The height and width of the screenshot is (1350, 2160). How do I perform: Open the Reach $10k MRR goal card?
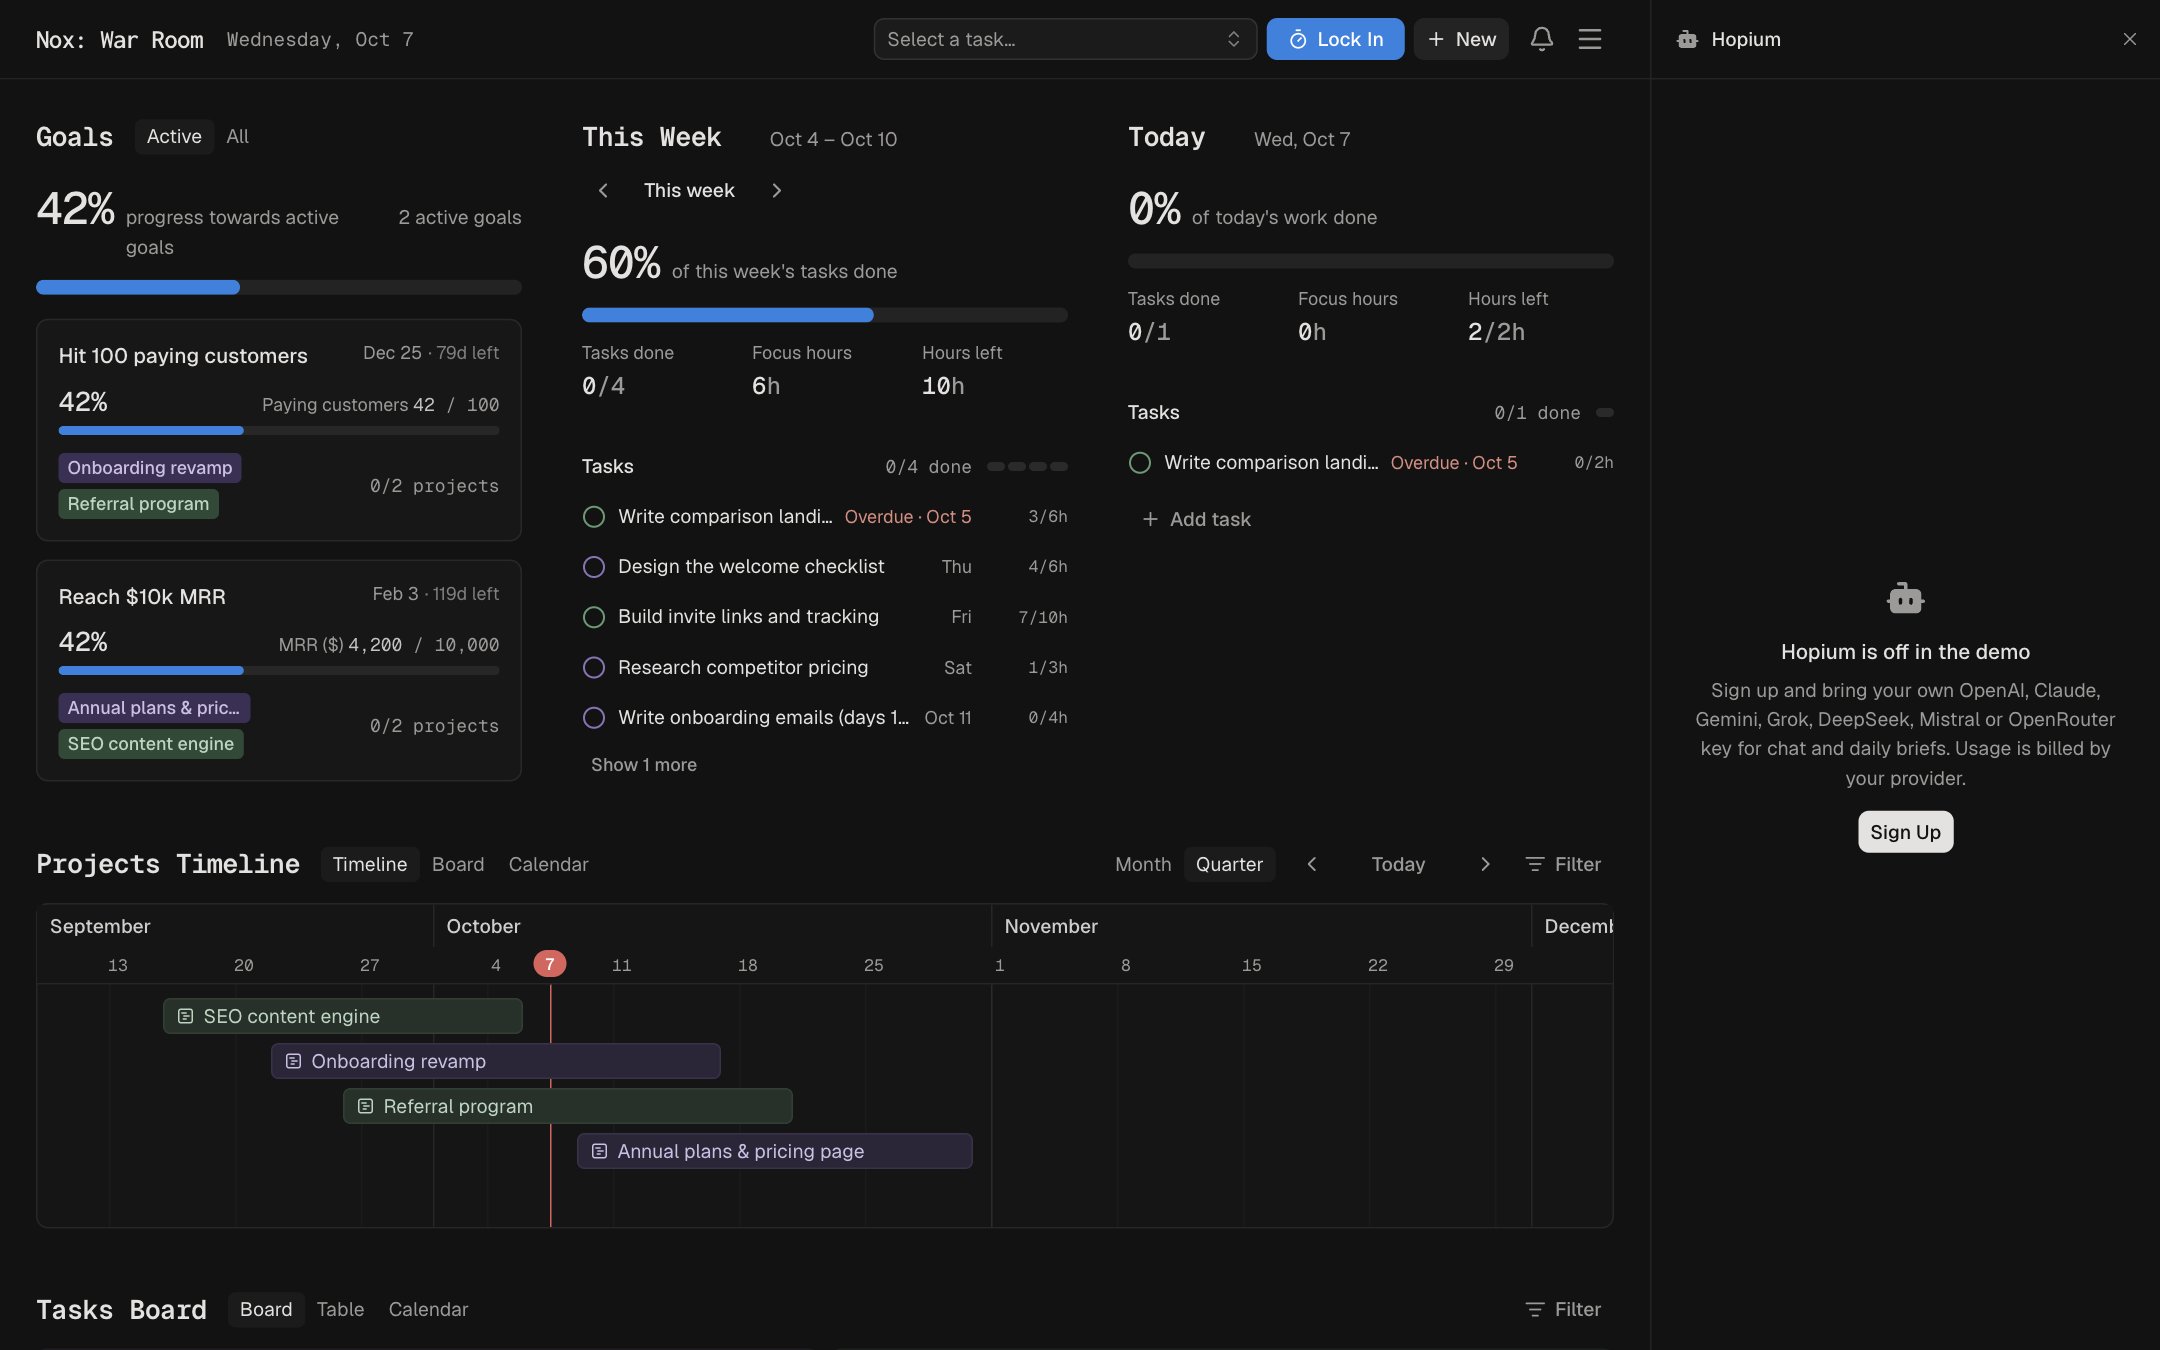[278, 670]
